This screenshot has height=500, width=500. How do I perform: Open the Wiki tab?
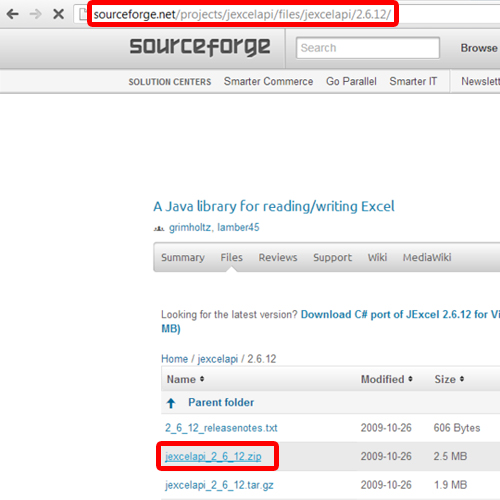pos(377,257)
